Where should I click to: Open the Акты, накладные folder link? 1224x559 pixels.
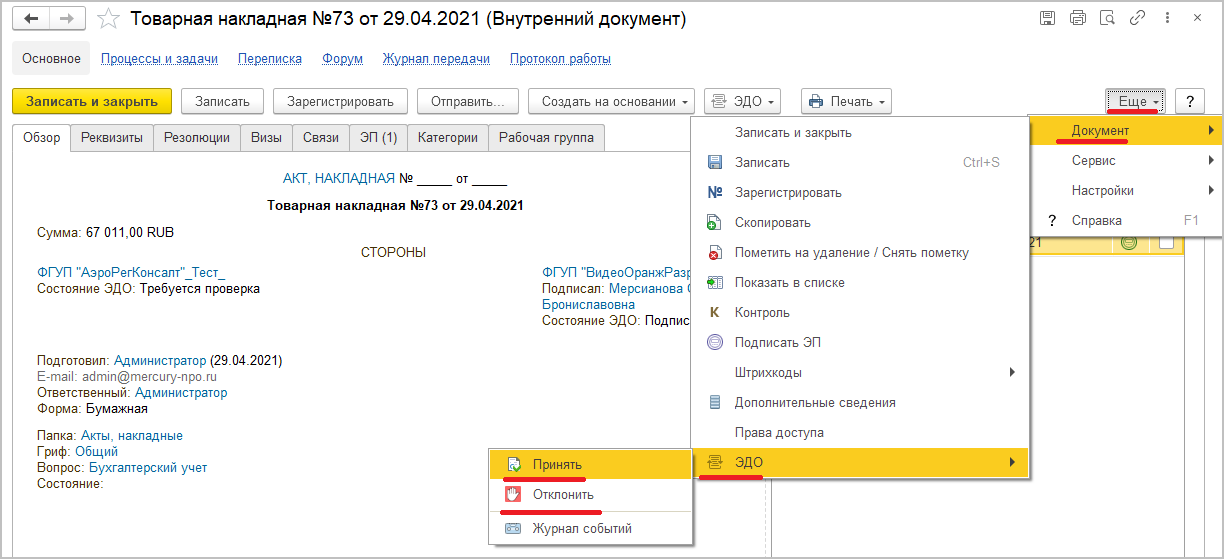point(132,436)
